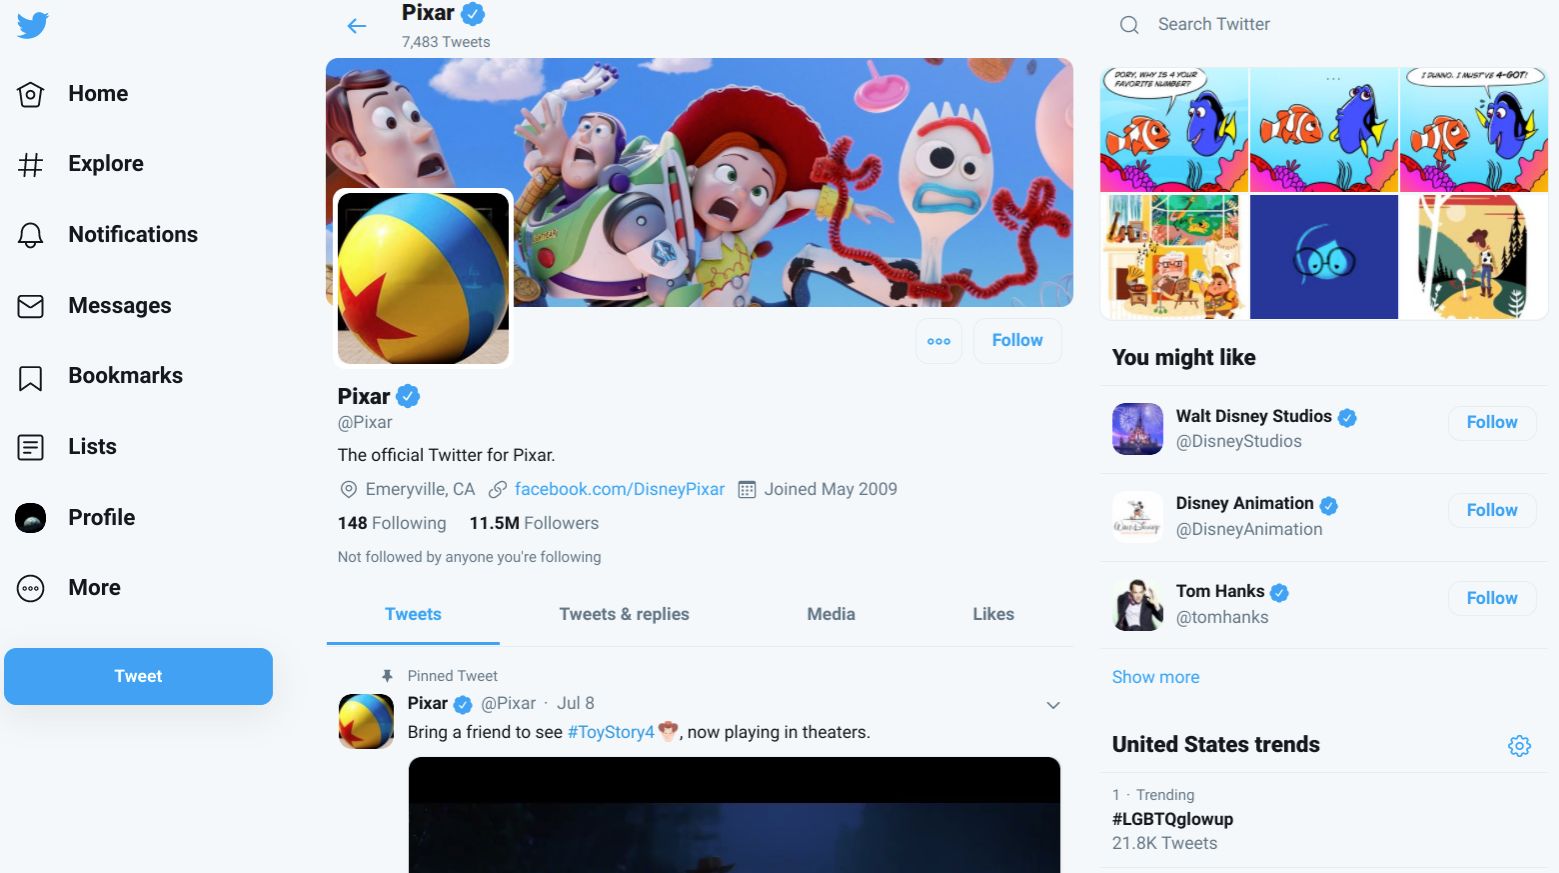The width and height of the screenshot is (1559, 873).
Task: Click "Not followed by anyone you're following"
Action: (469, 557)
